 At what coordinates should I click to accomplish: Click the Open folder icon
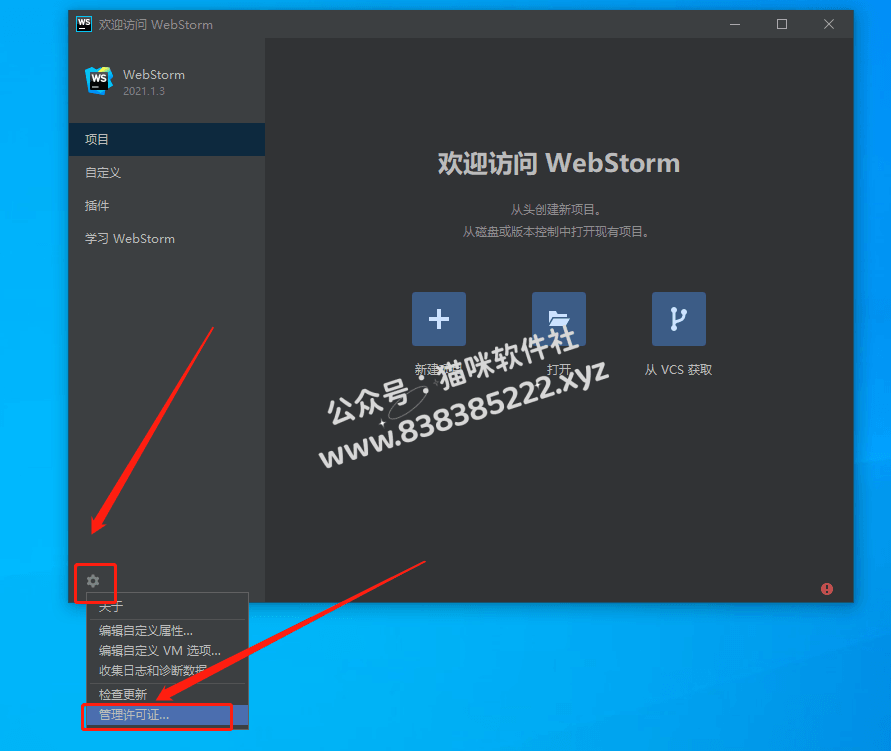tap(559, 319)
